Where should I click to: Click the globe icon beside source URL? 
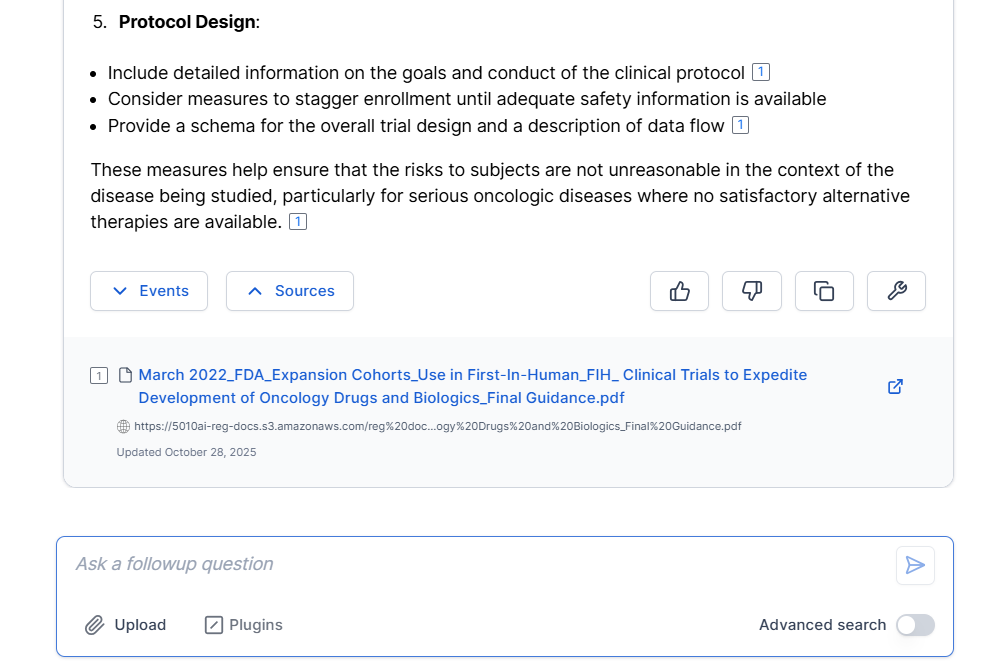point(124,426)
